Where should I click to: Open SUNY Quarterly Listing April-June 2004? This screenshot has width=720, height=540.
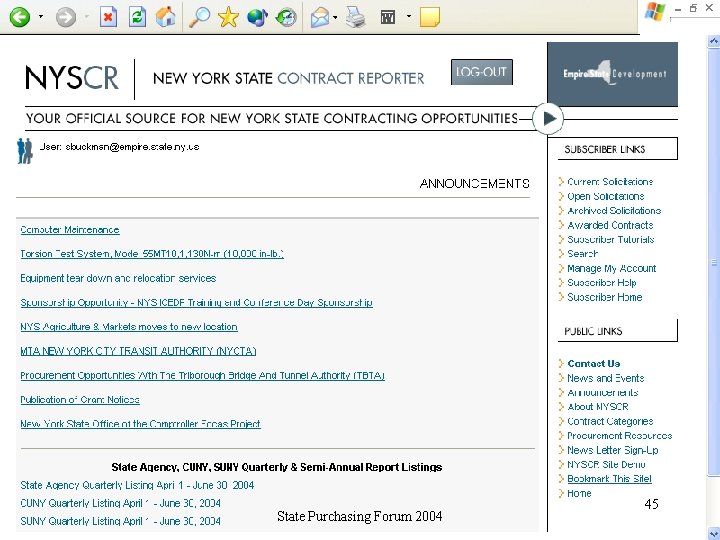[120, 521]
